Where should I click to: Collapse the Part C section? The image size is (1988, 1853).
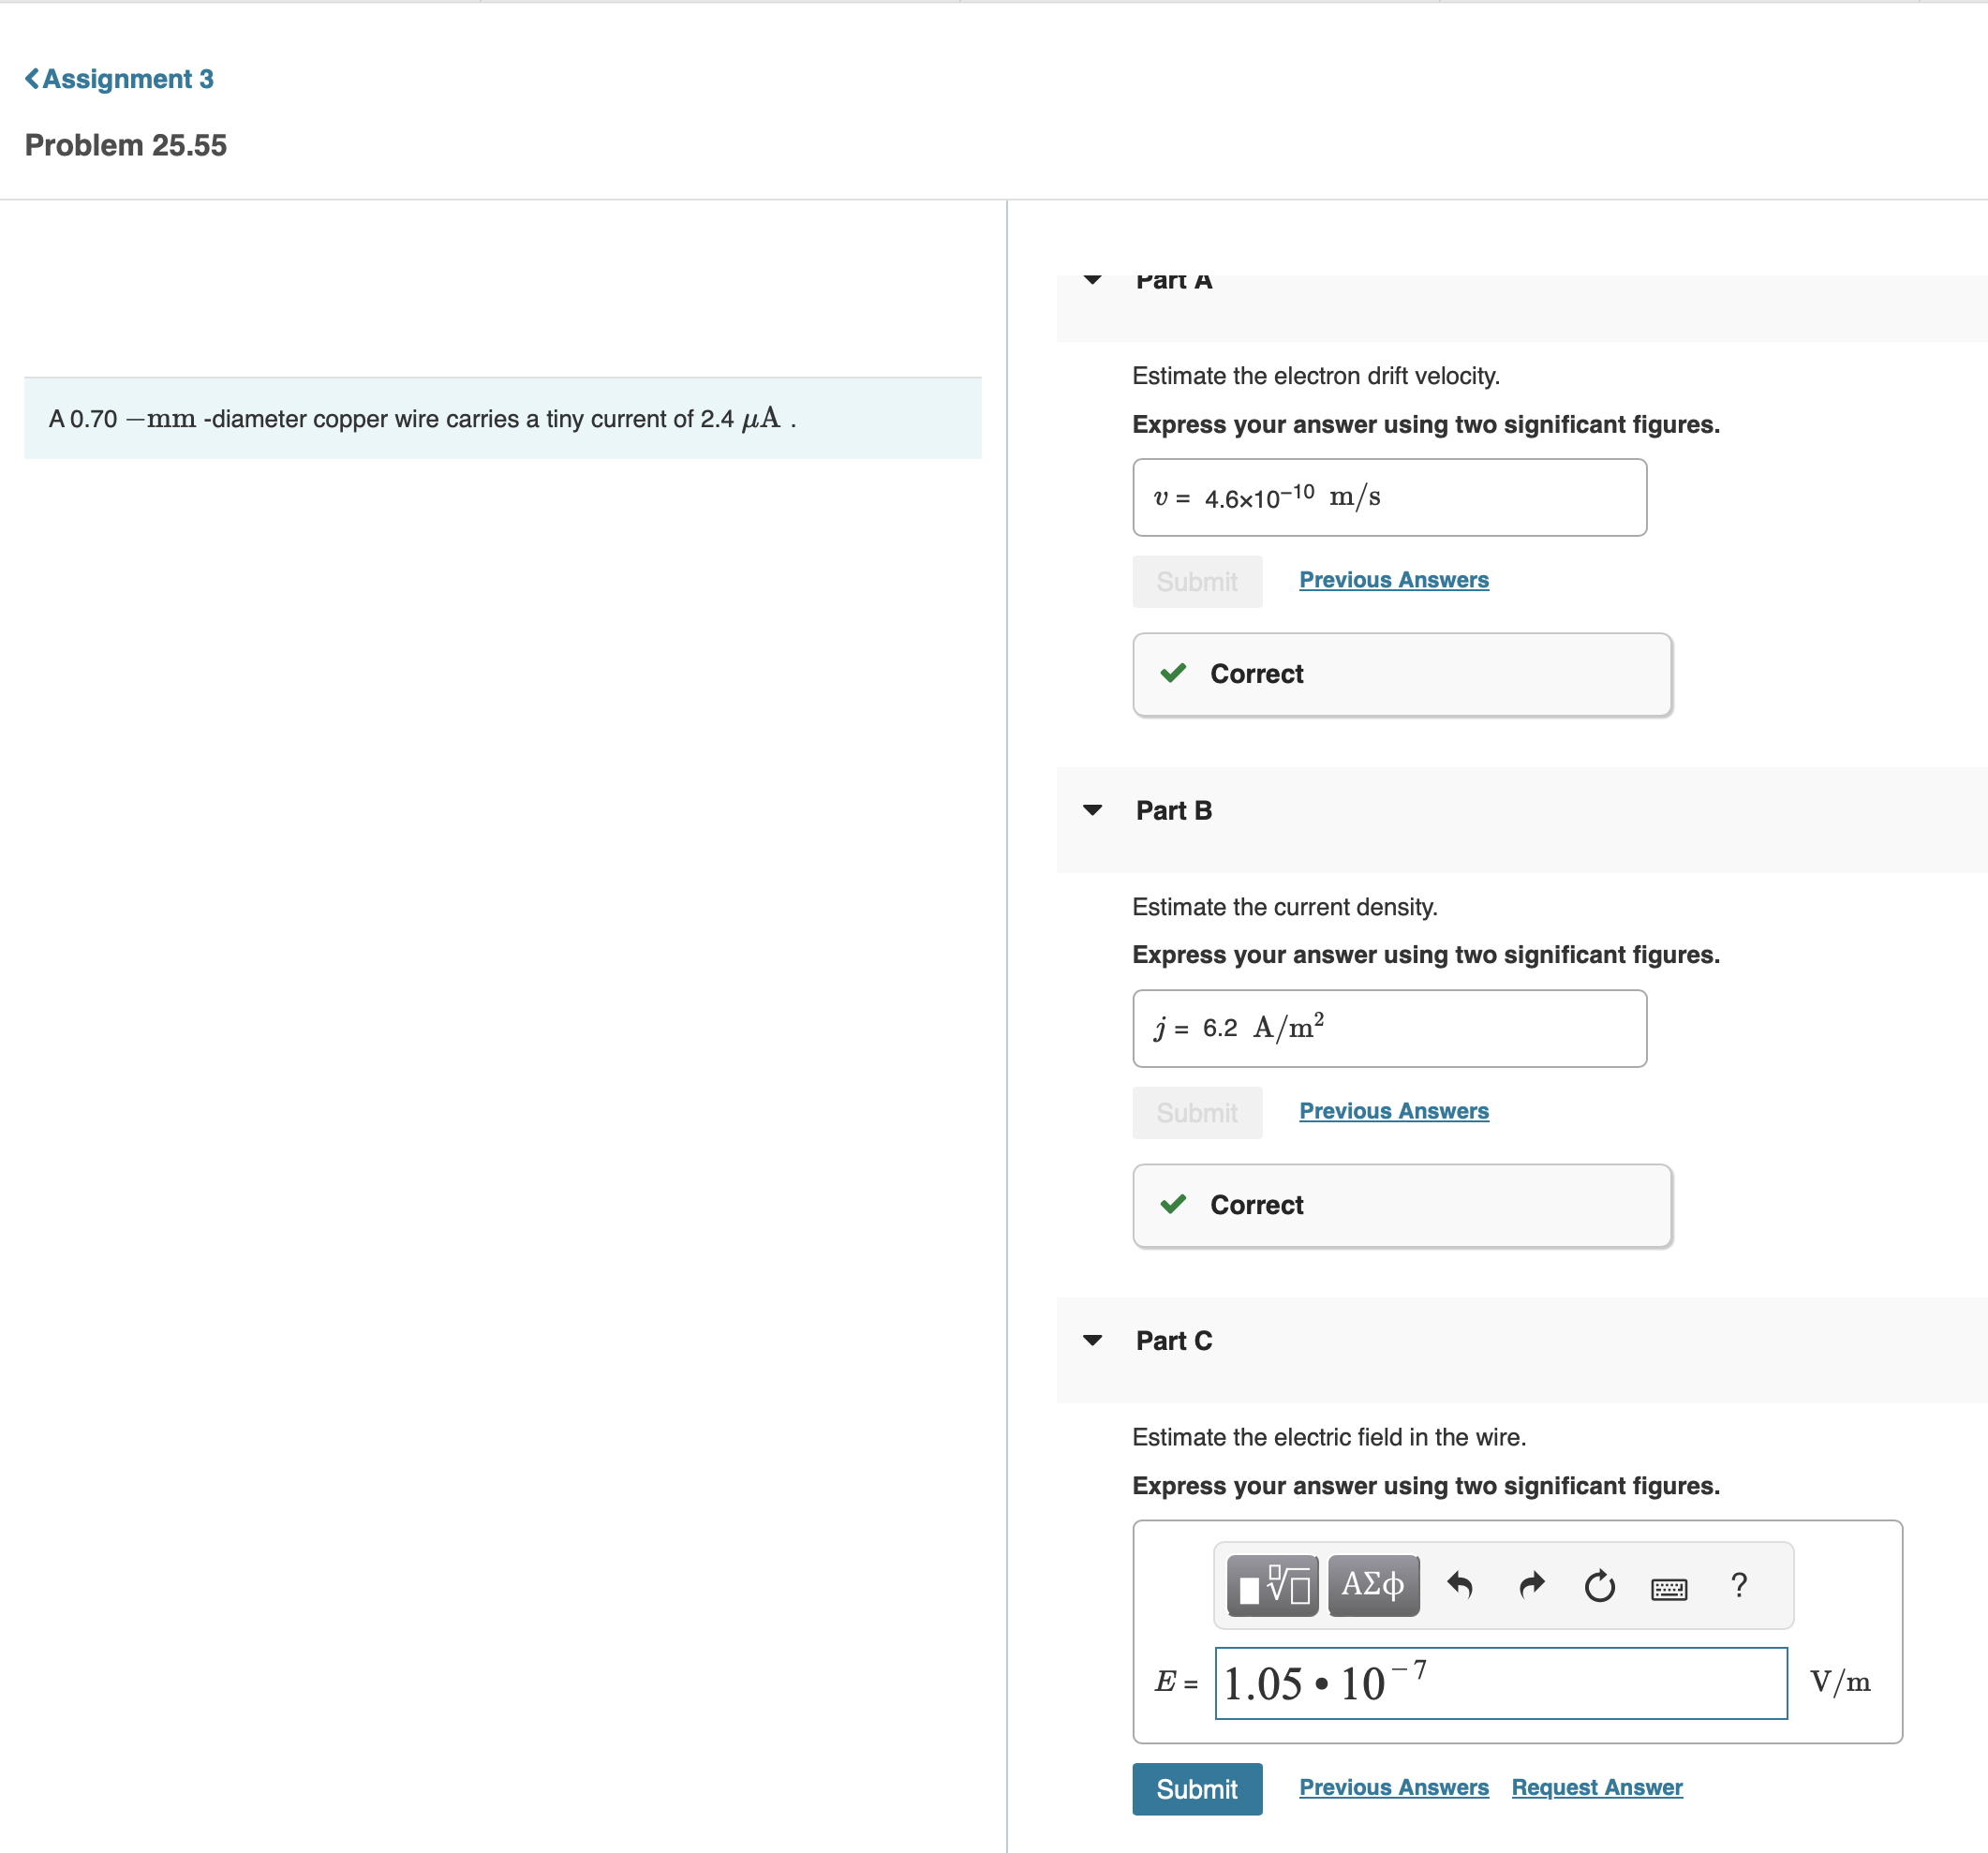(x=1092, y=1340)
